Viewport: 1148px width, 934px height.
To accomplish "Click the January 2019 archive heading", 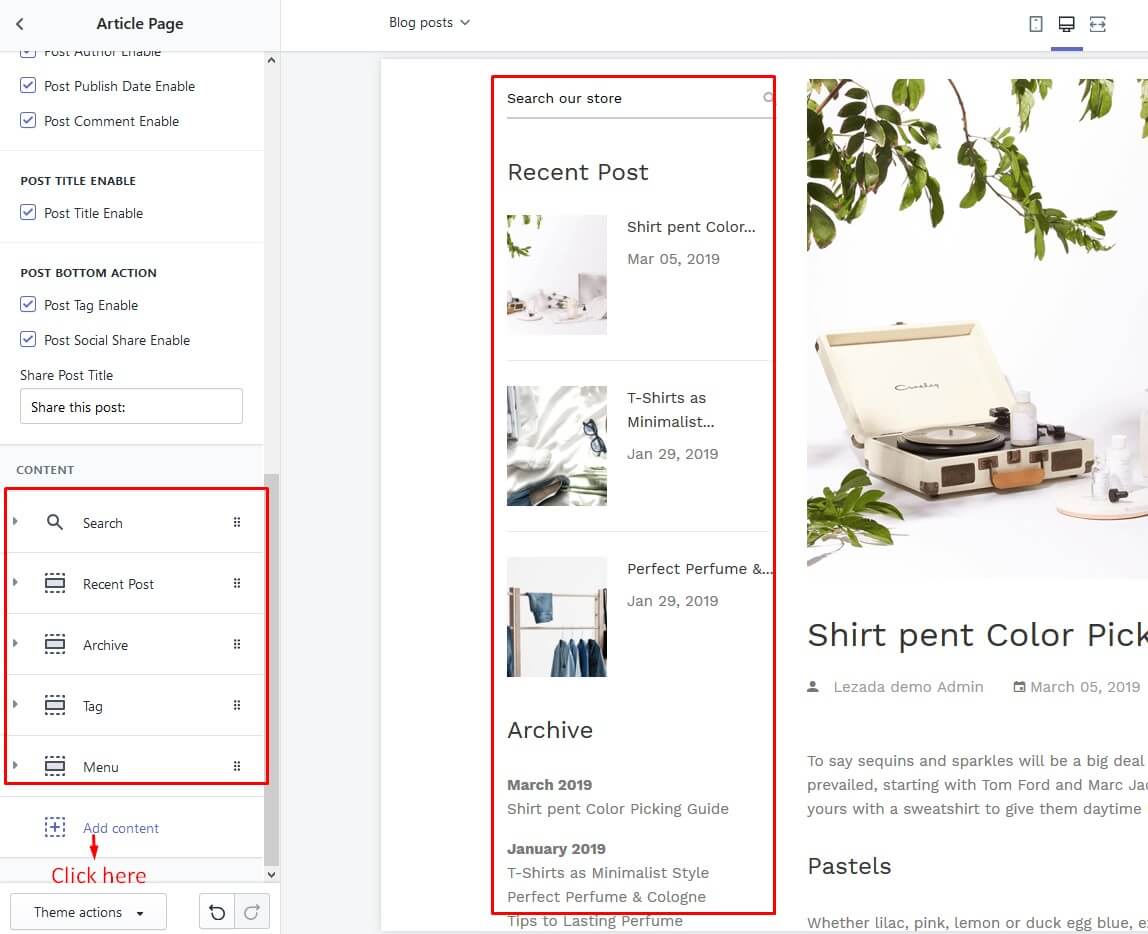I will (556, 849).
